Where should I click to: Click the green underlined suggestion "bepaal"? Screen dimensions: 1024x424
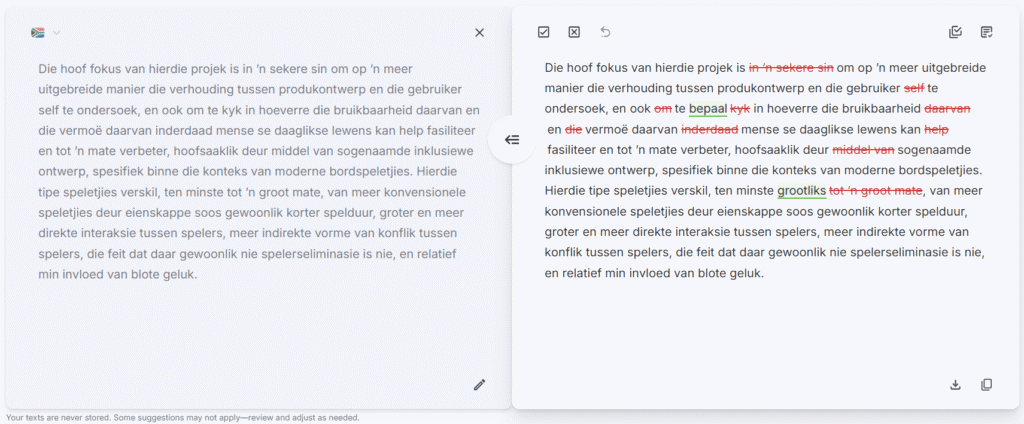pyautogui.click(x=707, y=109)
